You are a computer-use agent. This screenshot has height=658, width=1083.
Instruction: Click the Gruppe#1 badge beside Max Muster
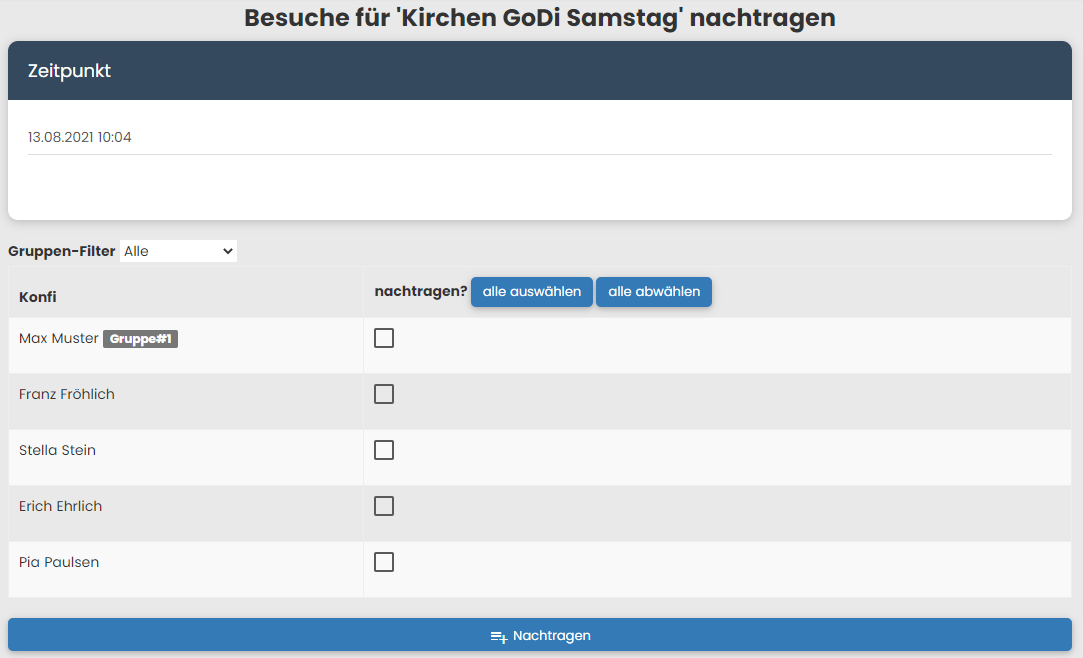click(140, 339)
